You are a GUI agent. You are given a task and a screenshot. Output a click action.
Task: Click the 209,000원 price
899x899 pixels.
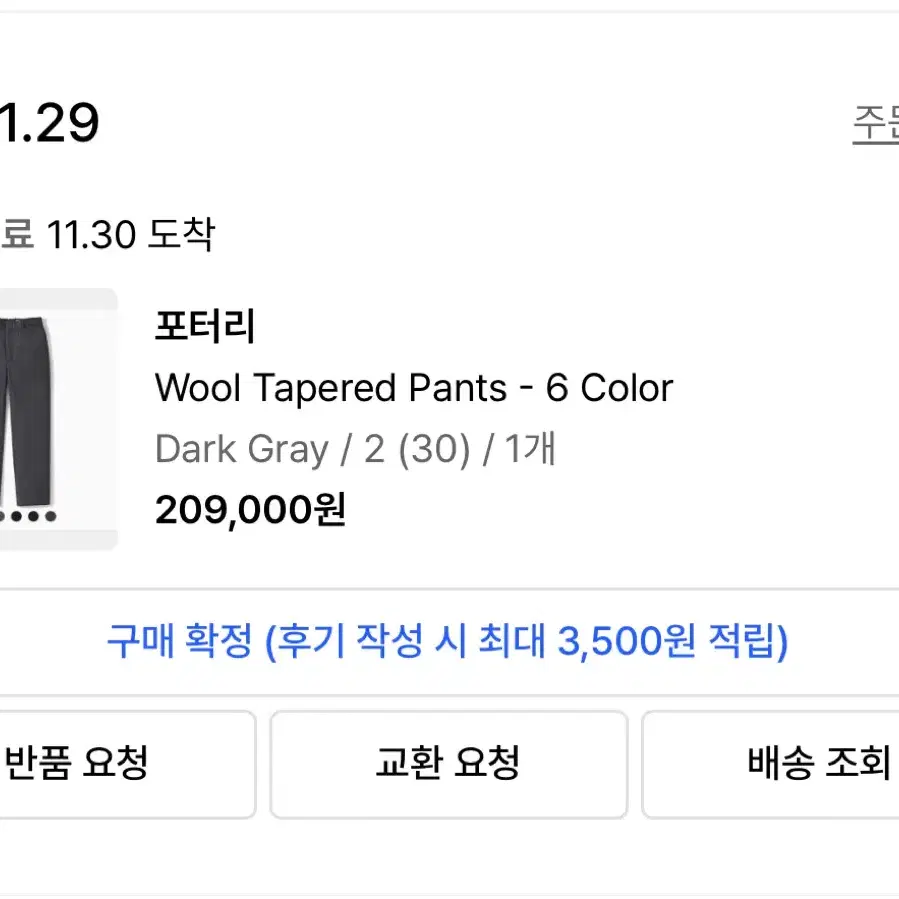251,509
